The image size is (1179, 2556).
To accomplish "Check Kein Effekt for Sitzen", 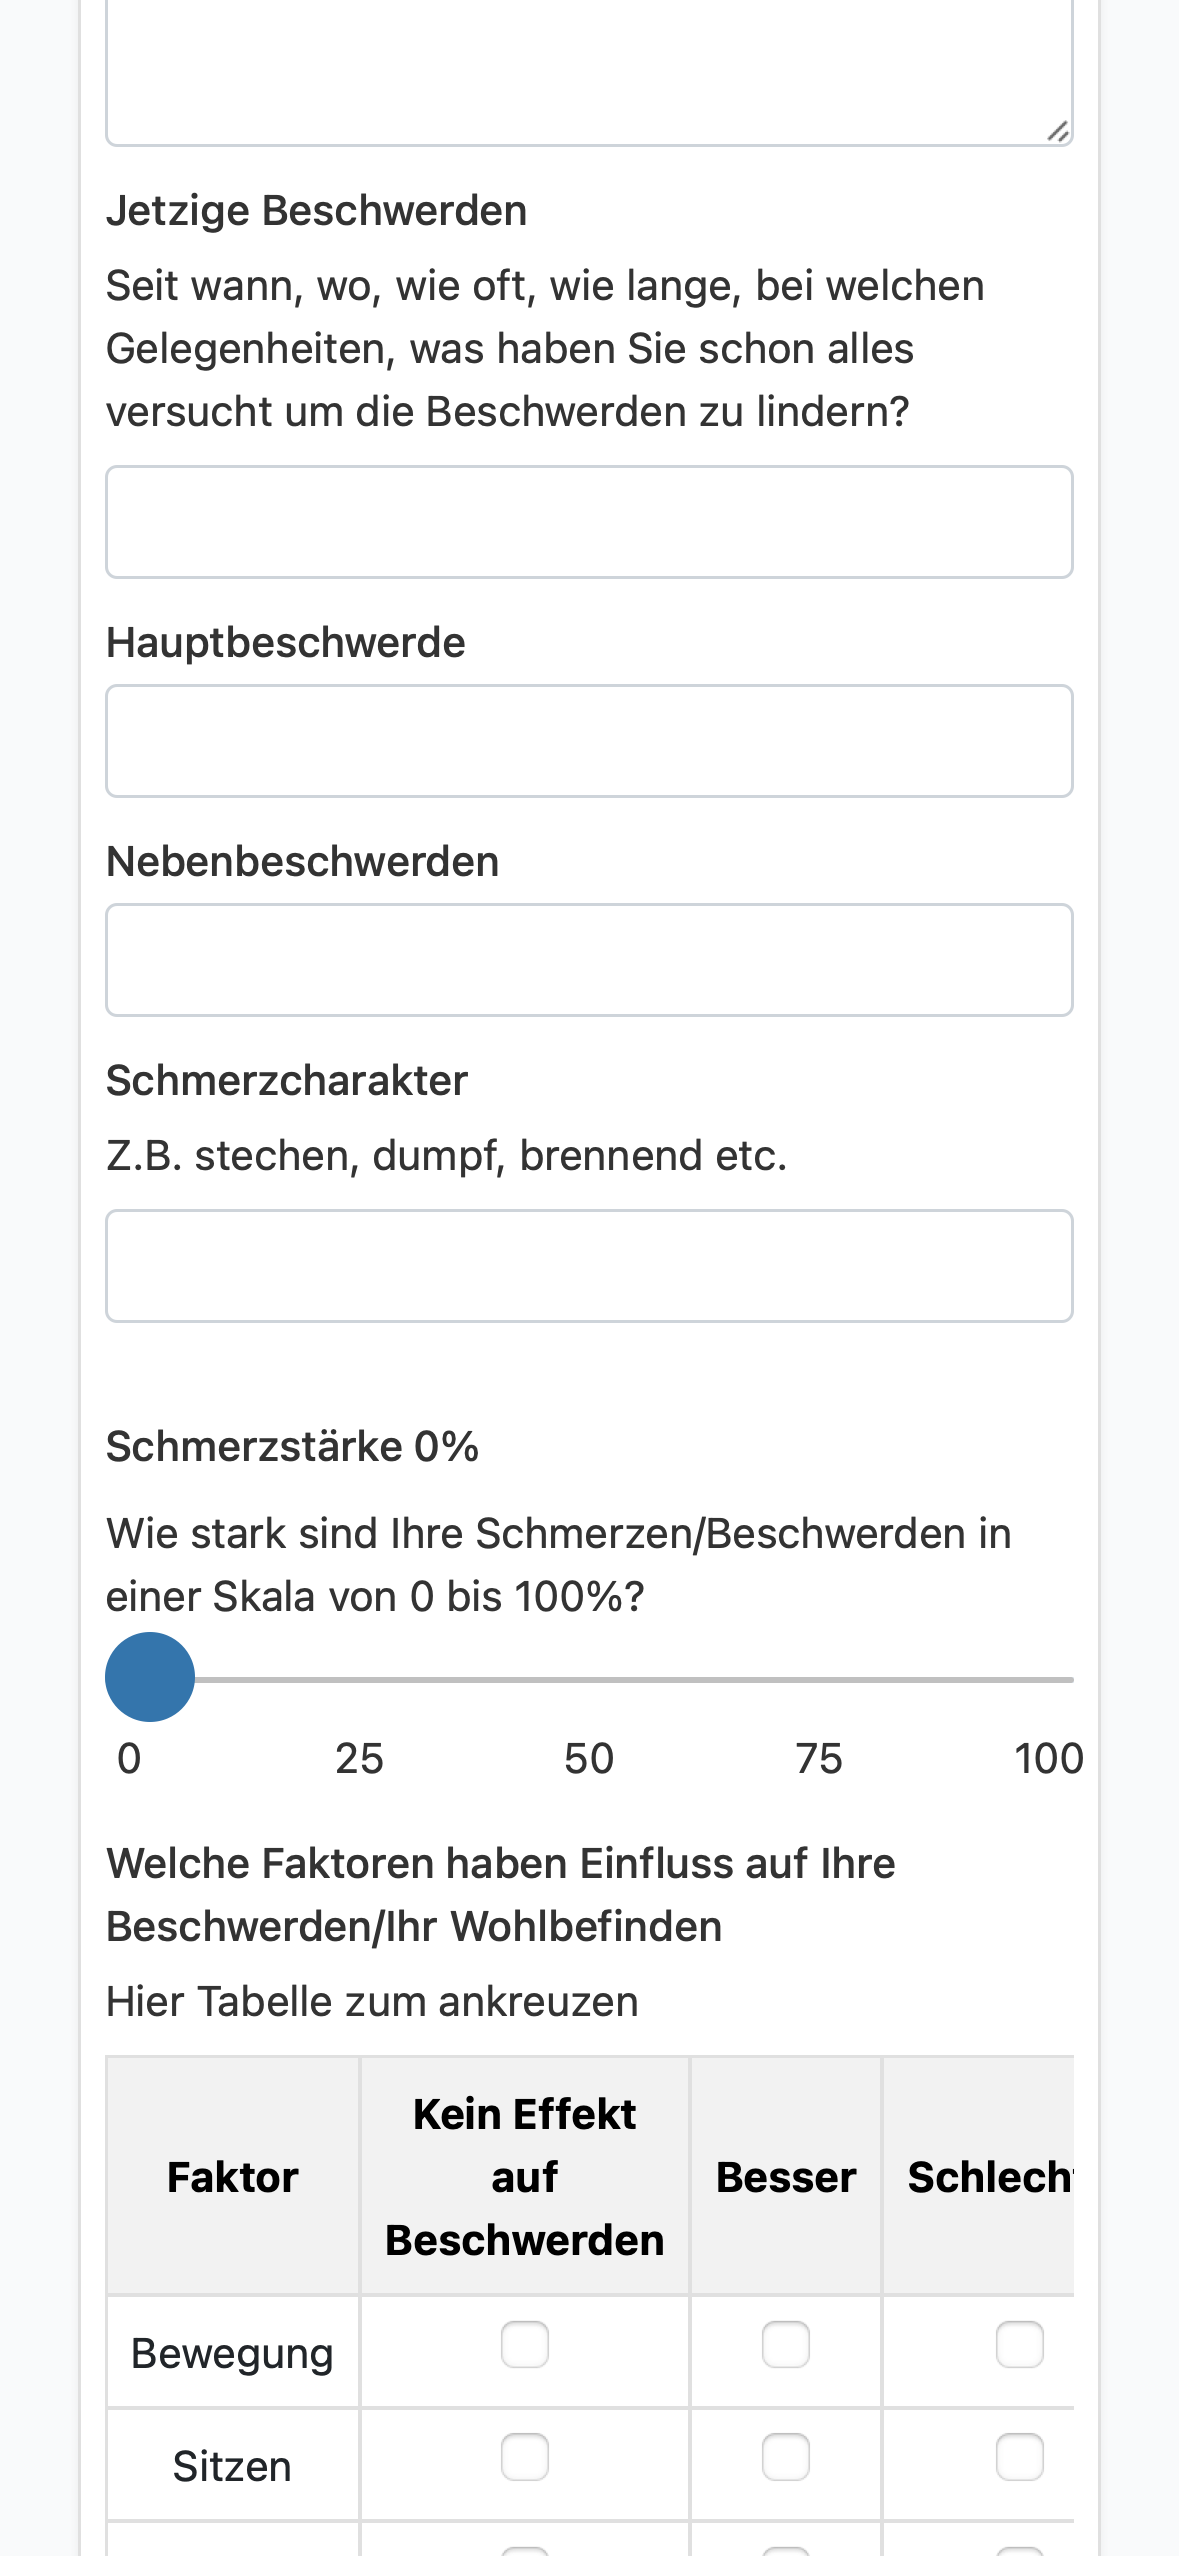I will pos(525,2457).
